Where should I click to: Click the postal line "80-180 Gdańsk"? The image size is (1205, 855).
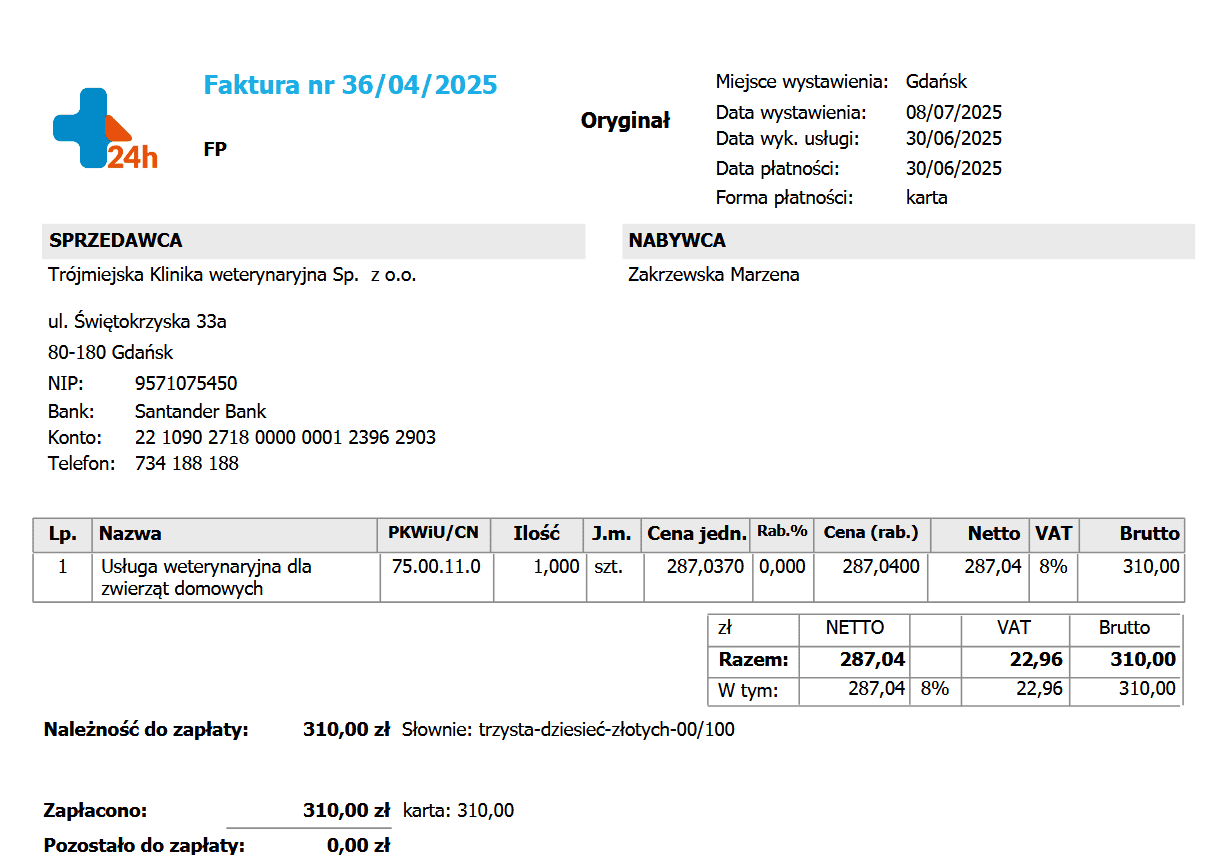(x=110, y=352)
